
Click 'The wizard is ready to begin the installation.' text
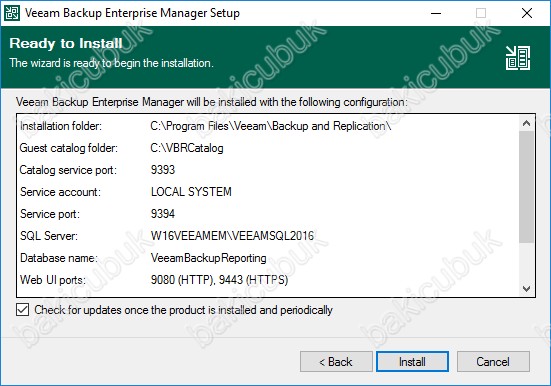111,63
